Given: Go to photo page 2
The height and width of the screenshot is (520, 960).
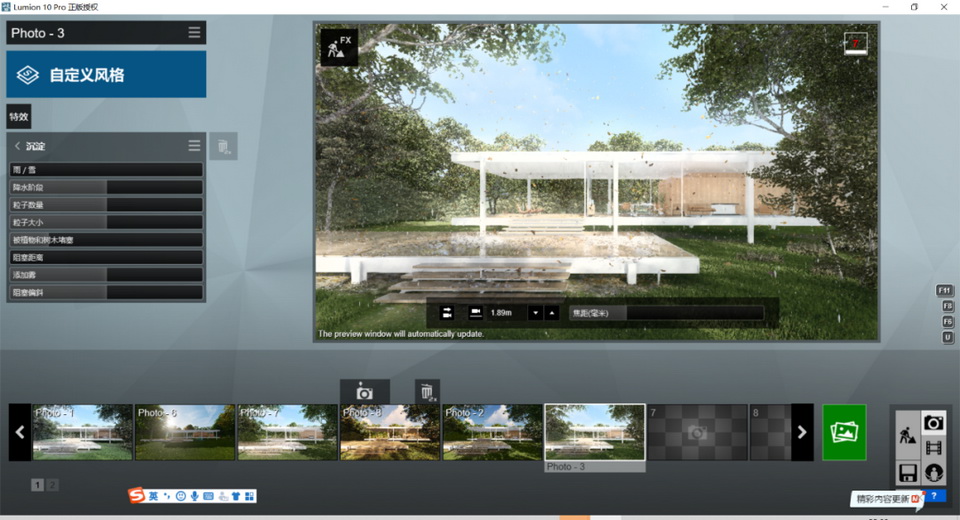Looking at the screenshot, I should (52, 485).
